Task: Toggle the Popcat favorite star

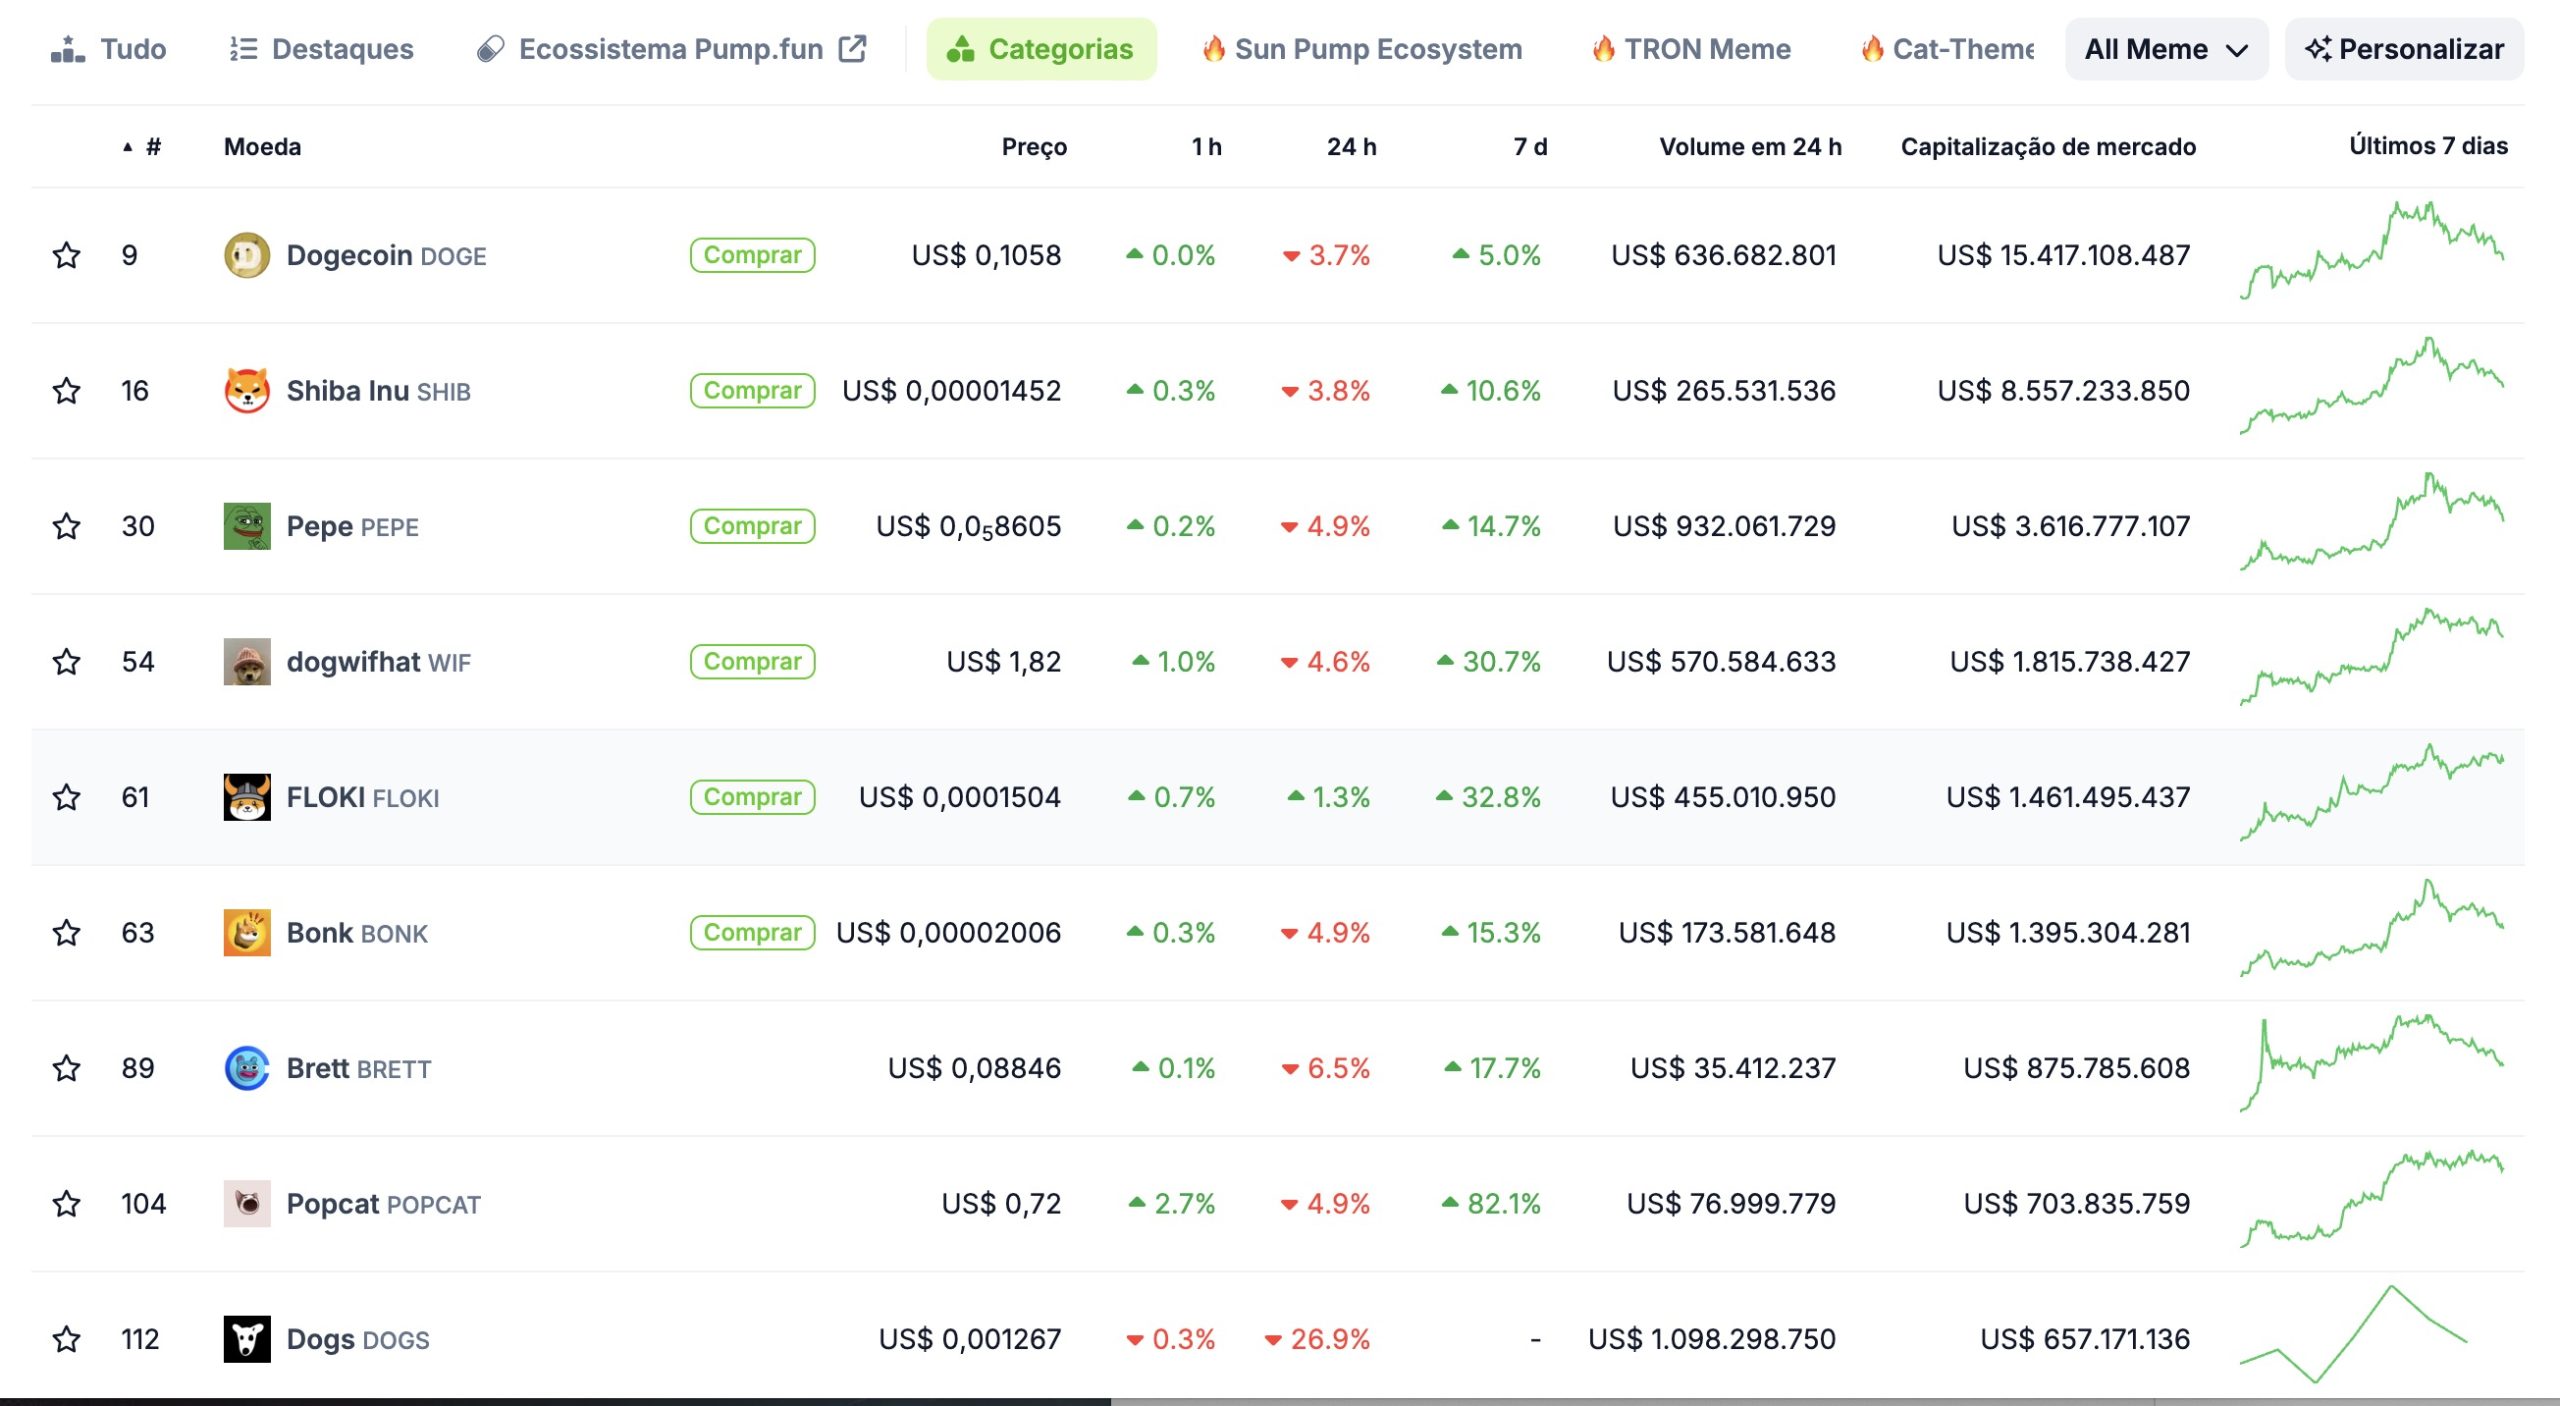Action: [x=67, y=1204]
